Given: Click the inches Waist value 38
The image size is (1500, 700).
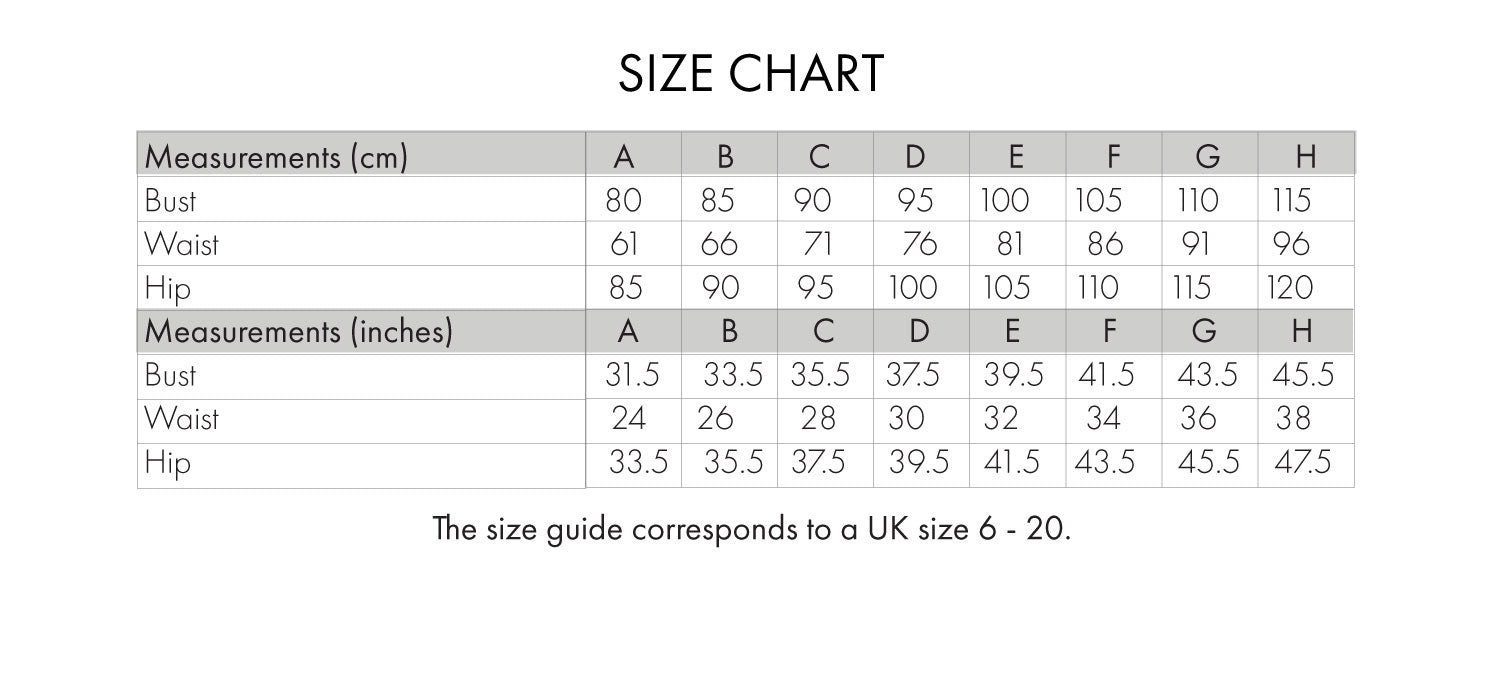Looking at the screenshot, I should point(1292,418).
